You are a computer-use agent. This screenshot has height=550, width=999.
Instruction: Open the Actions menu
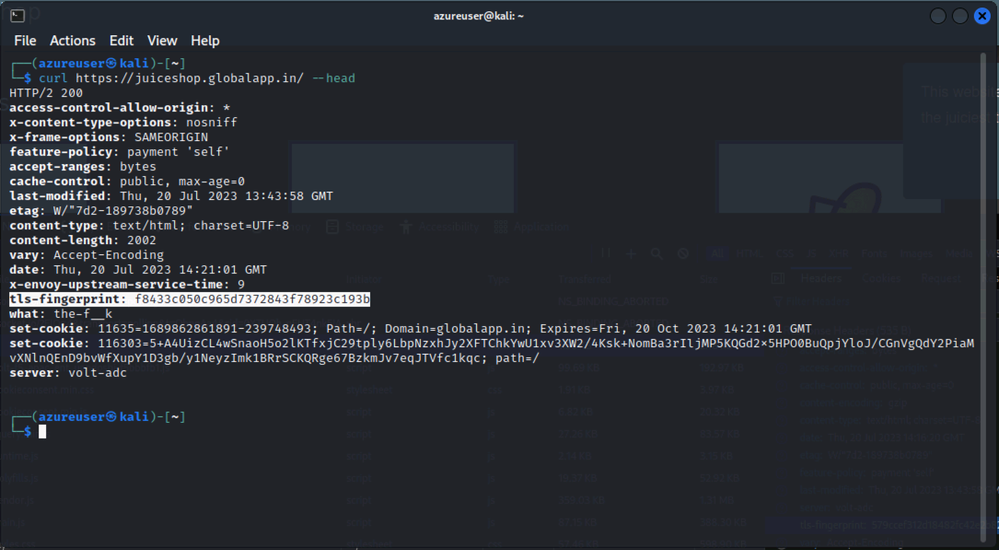72,41
